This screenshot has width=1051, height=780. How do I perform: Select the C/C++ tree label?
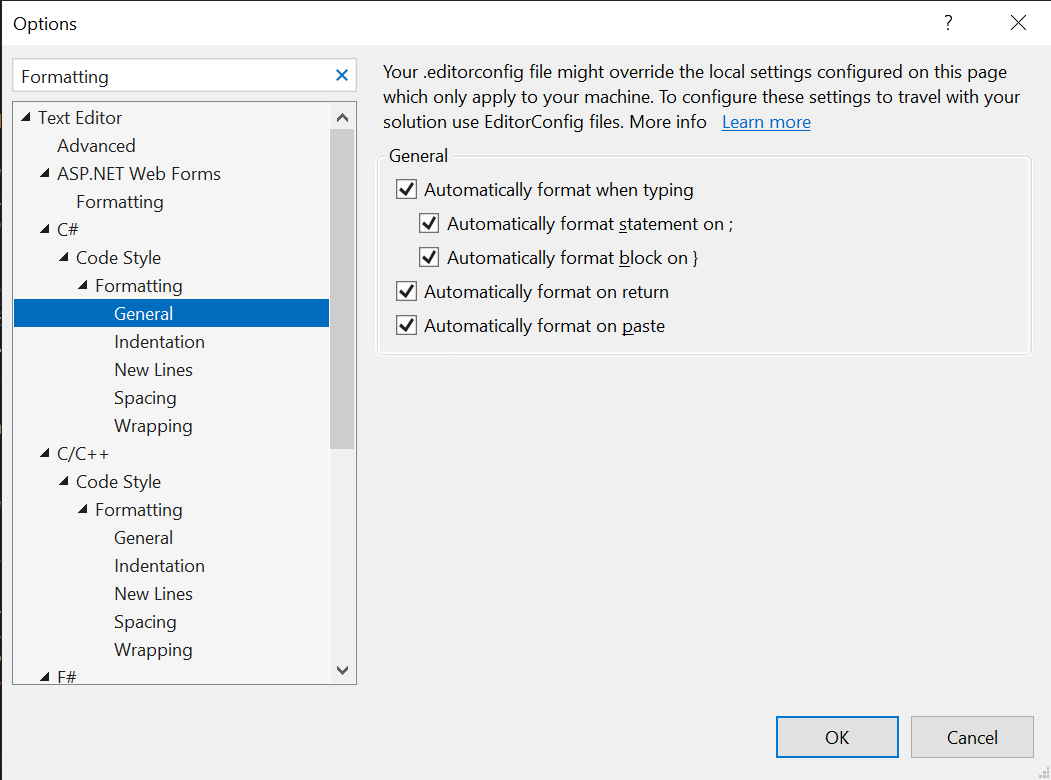tap(82, 454)
